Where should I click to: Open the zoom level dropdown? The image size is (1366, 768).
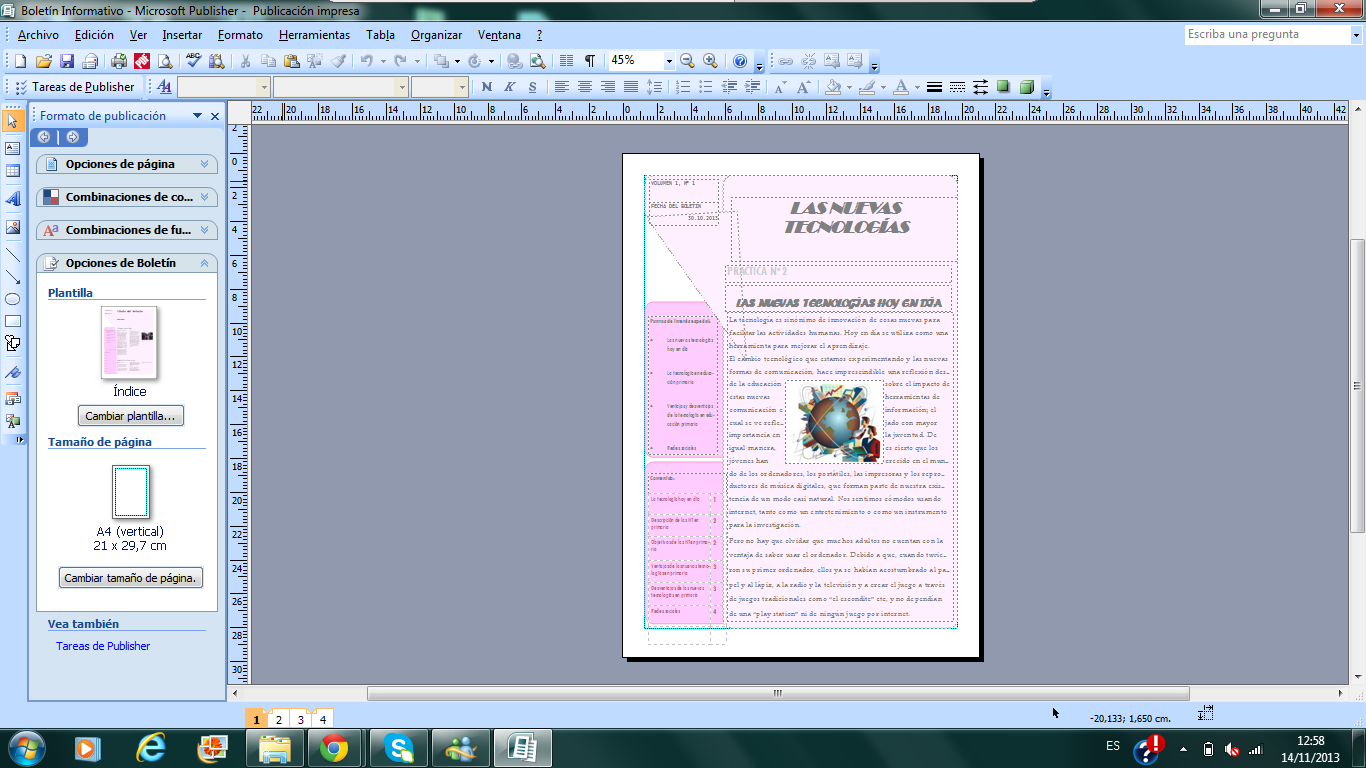669,61
